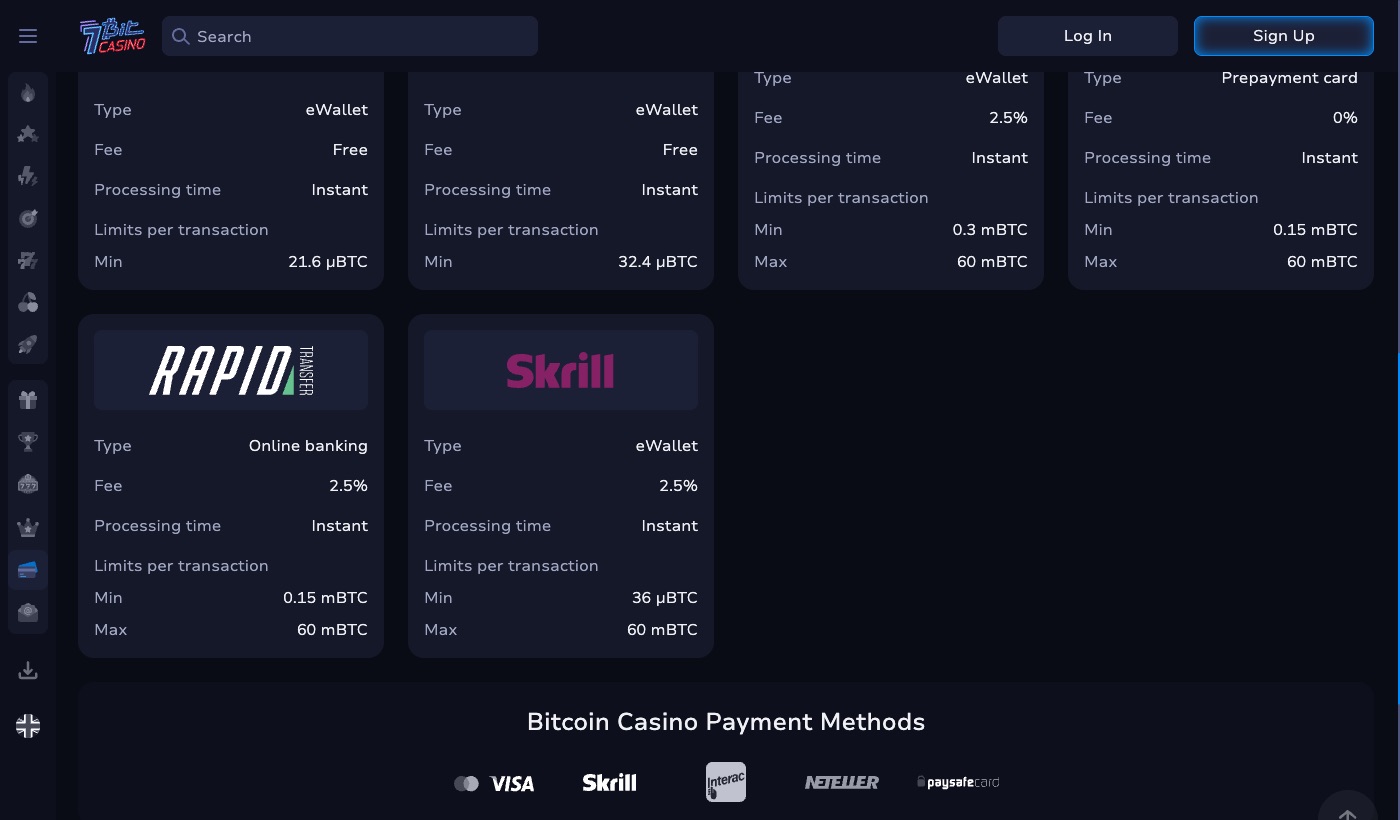This screenshot has height=820, width=1400.
Task: Change language via UK flag icon
Action: pos(28,726)
